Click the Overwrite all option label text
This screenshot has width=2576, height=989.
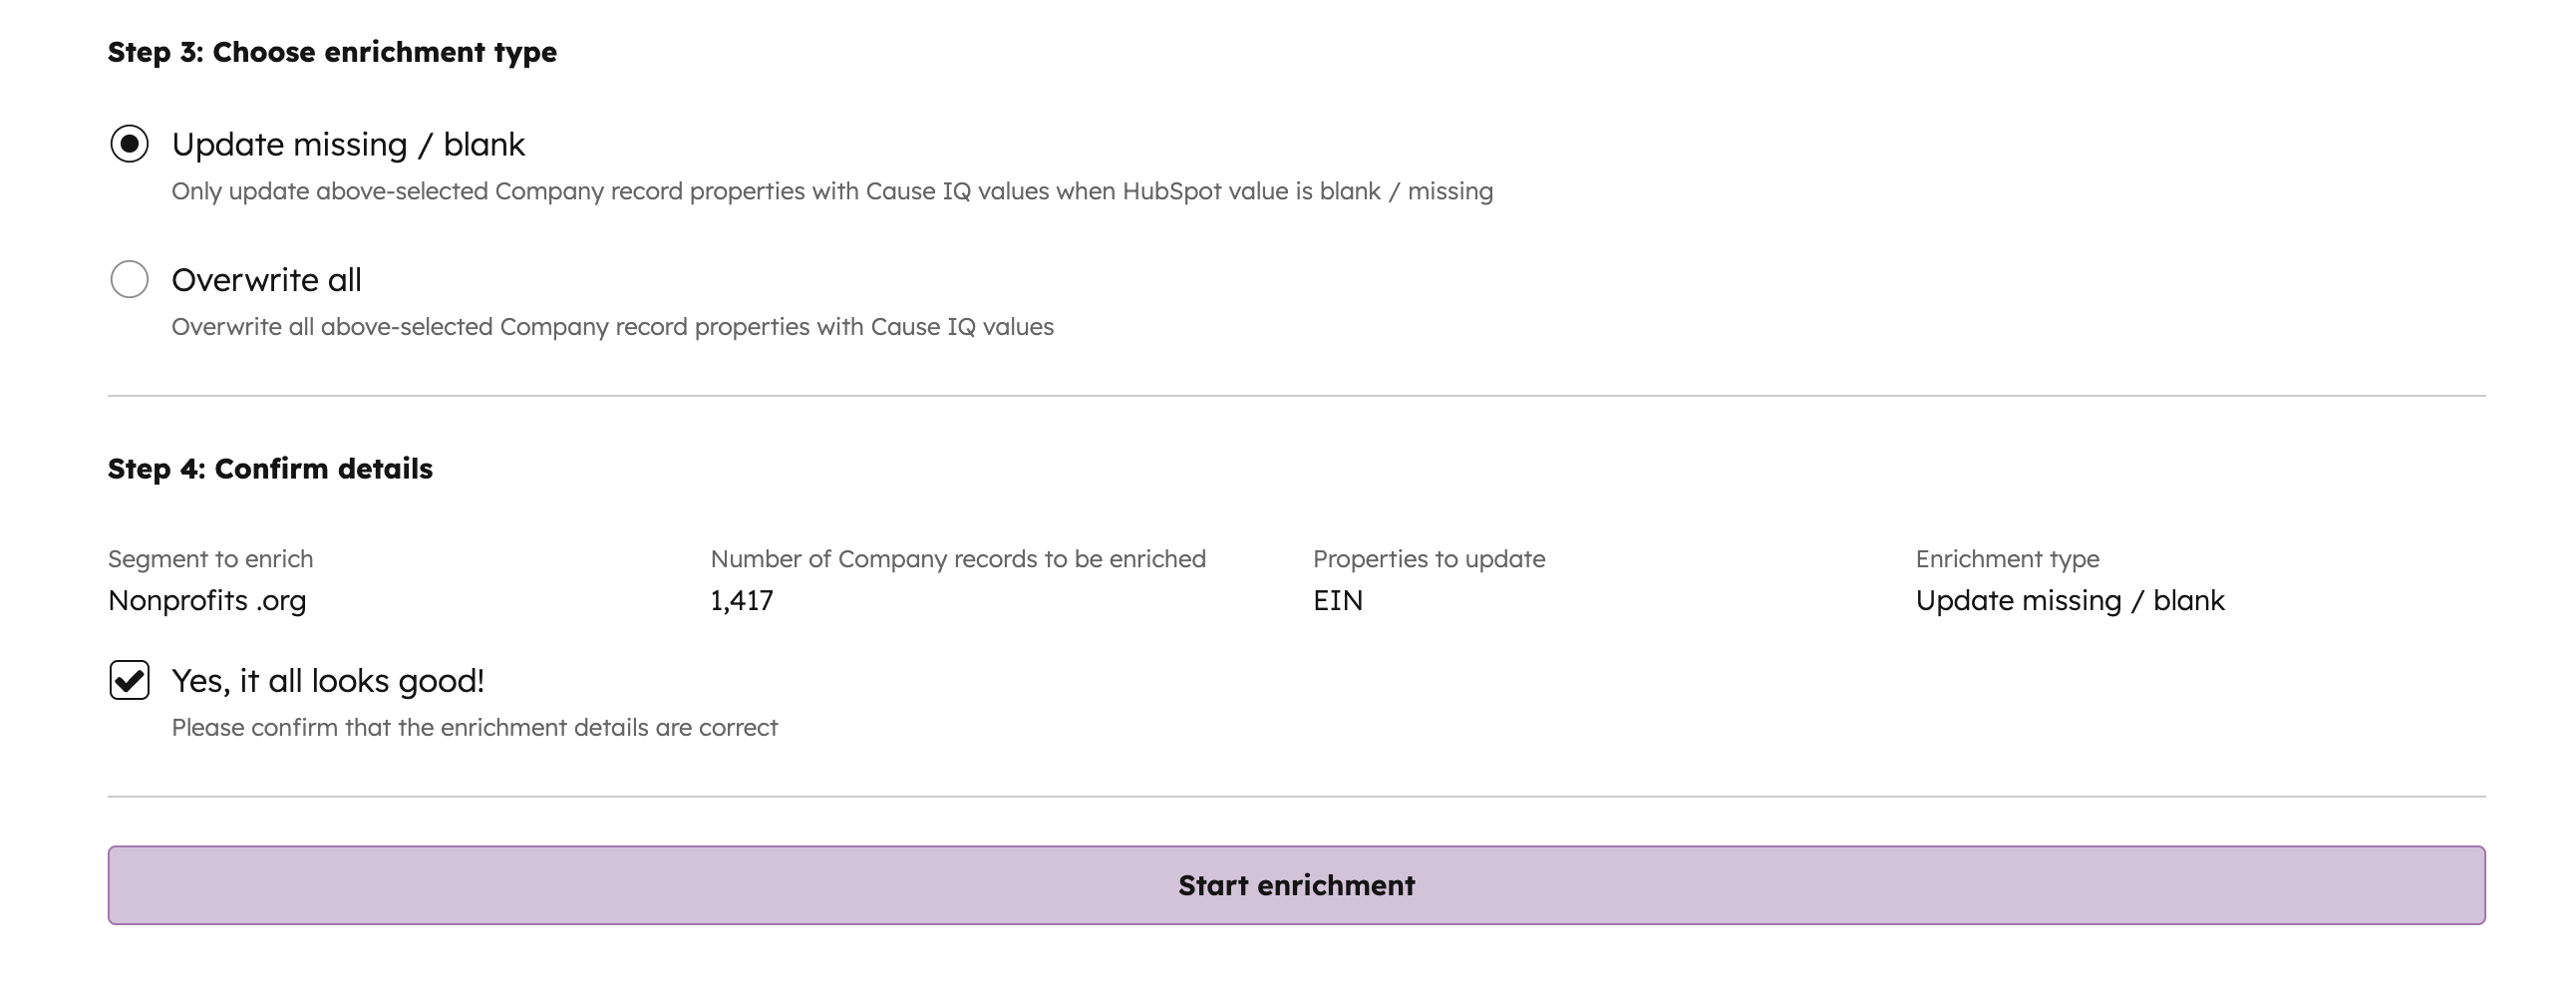pos(266,280)
